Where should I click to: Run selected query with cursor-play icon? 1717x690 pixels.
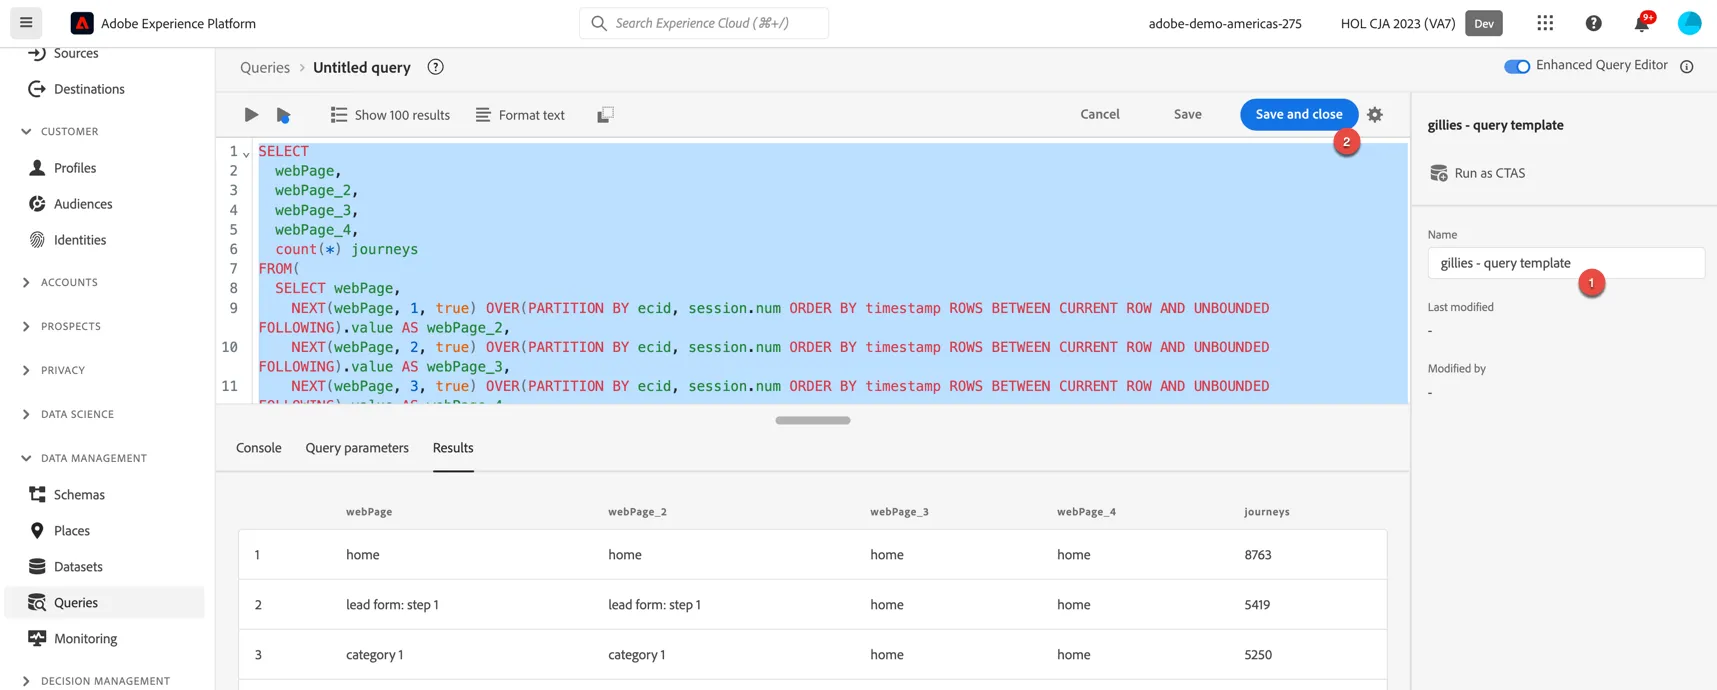point(284,115)
